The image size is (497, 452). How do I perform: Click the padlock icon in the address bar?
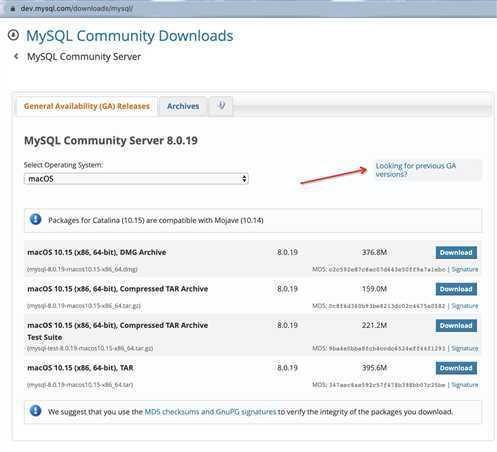pos(12,9)
